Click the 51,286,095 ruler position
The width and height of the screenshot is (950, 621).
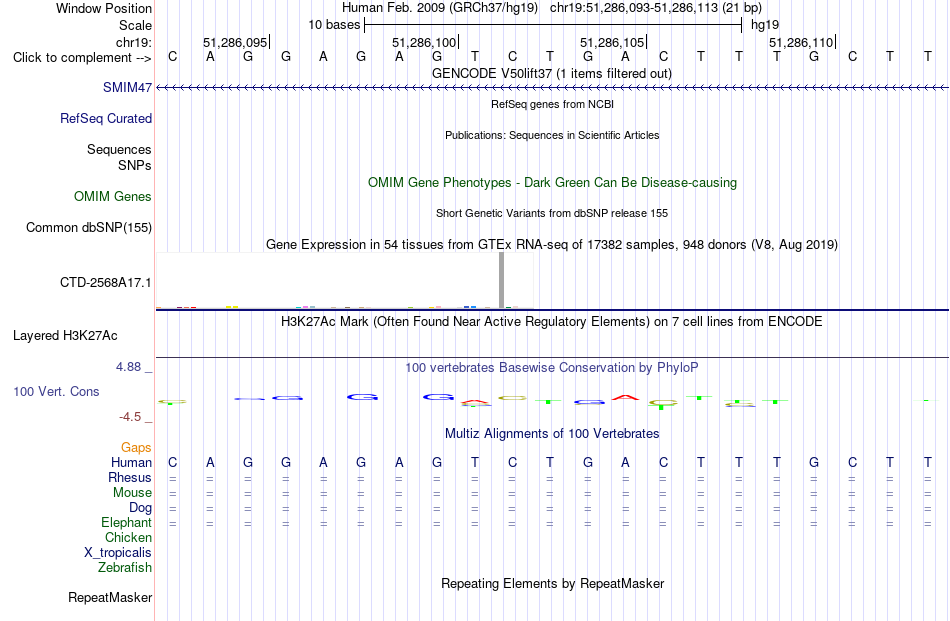pos(235,42)
